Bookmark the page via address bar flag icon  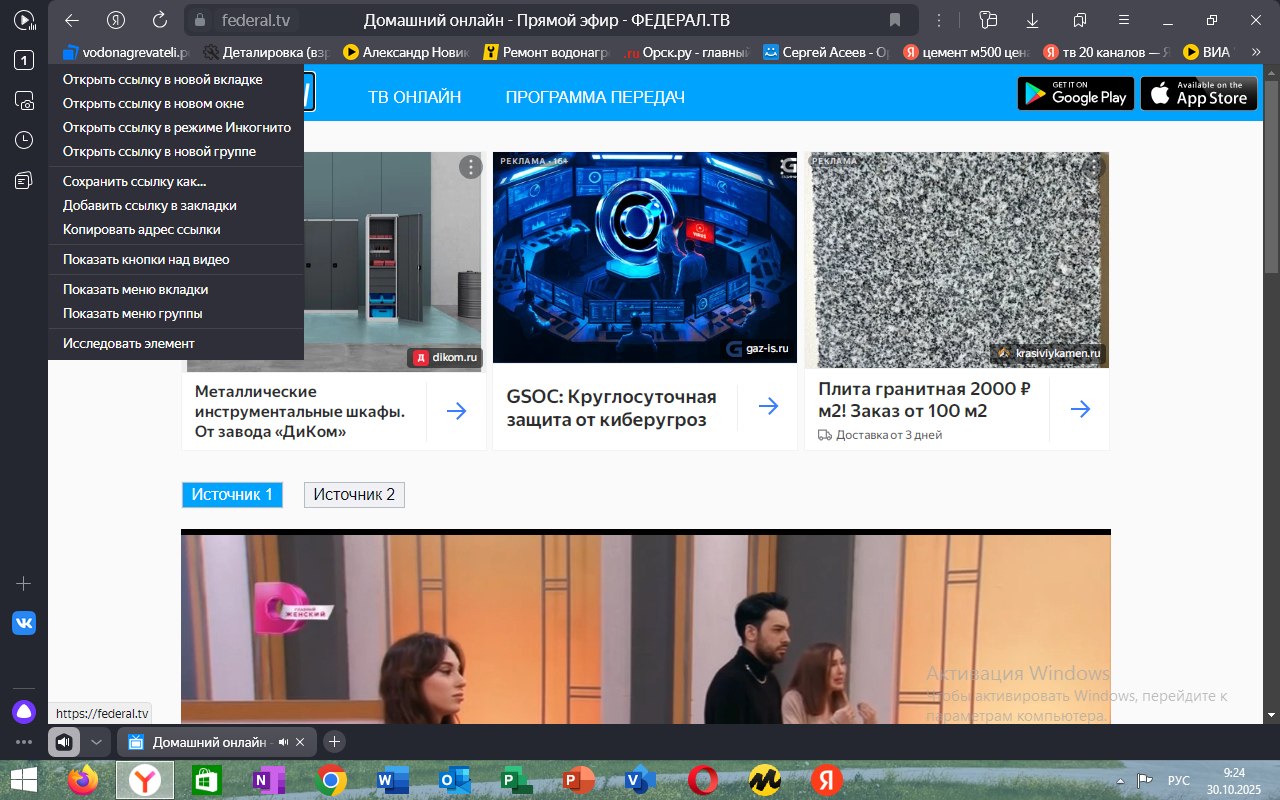tap(895, 20)
